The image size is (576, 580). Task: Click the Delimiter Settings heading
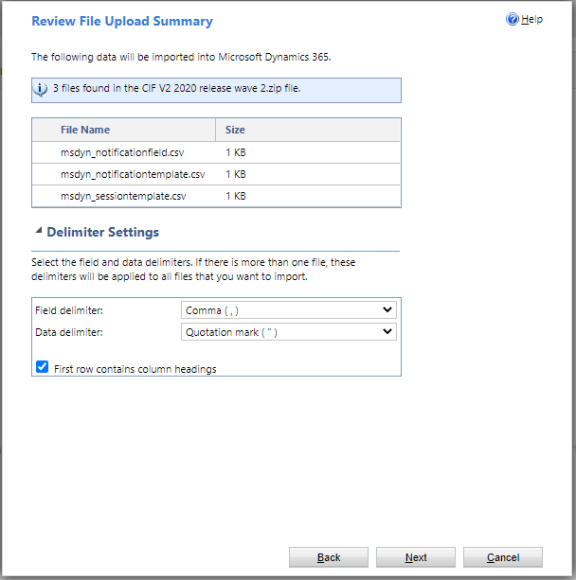(103, 232)
